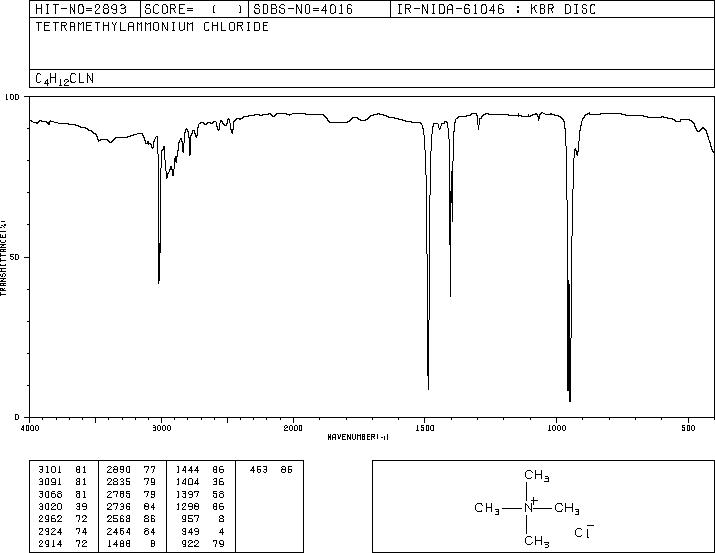This screenshot has width=715, height=553.
Task: Select the 949 peak table entry
Action: pos(202,532)
